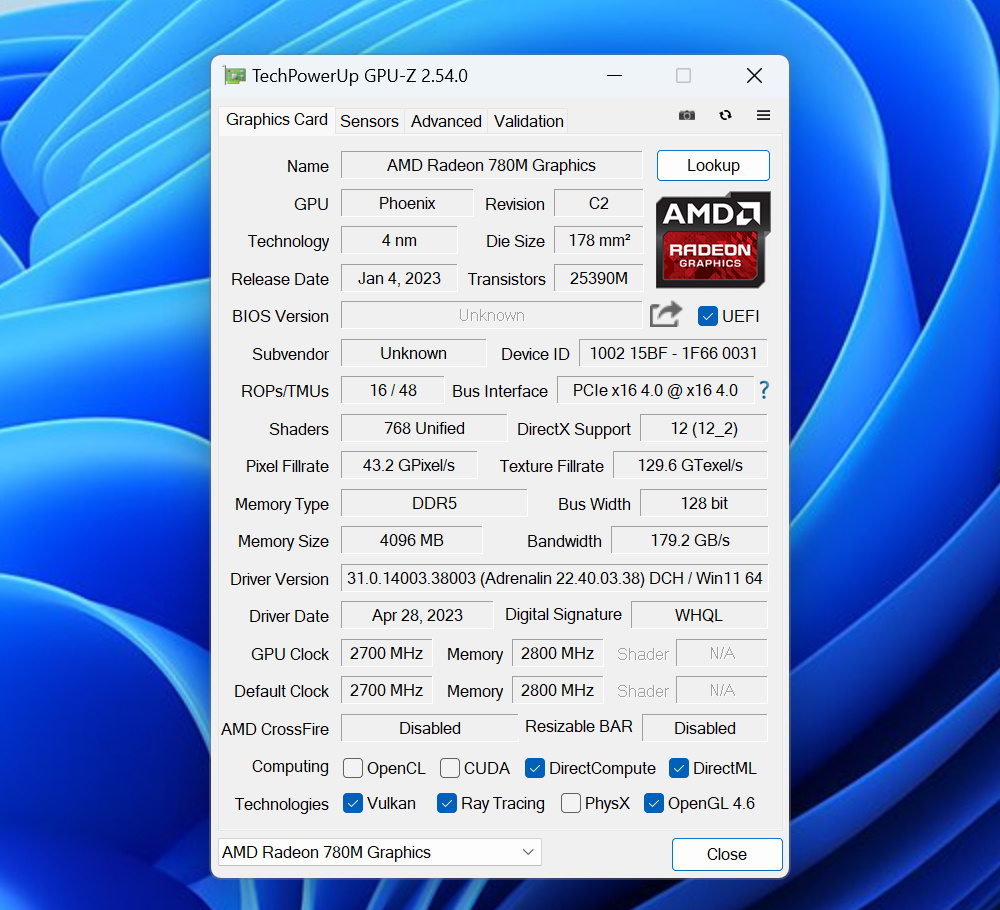Toggle the OpenGL 4.6 checkbox
This screenshot has width=1000, height=910.
654,803
